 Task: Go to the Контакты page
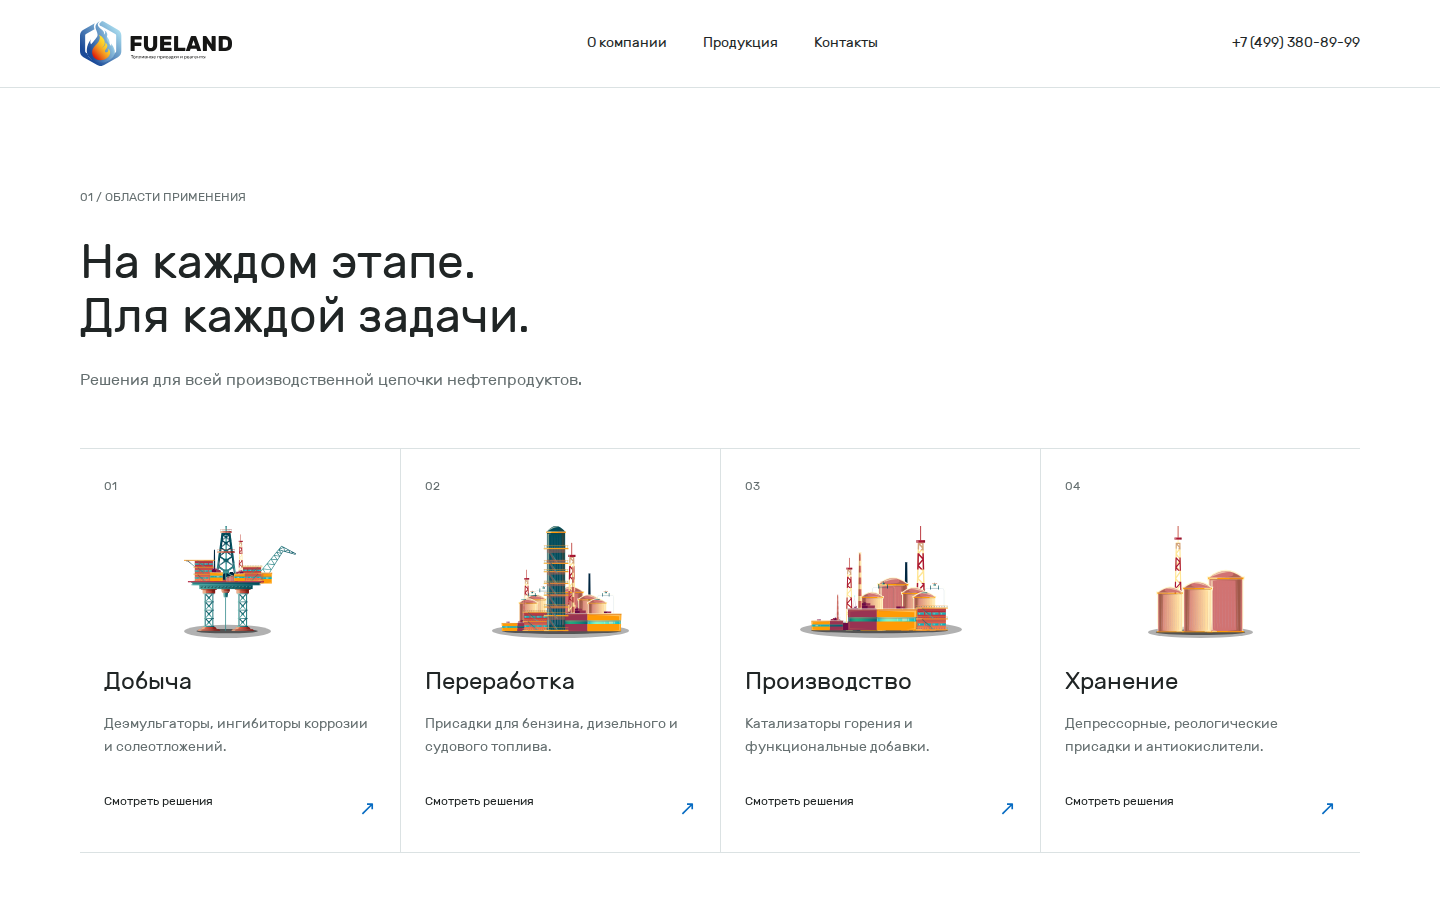pyautogui.click(x=846, y=42)
